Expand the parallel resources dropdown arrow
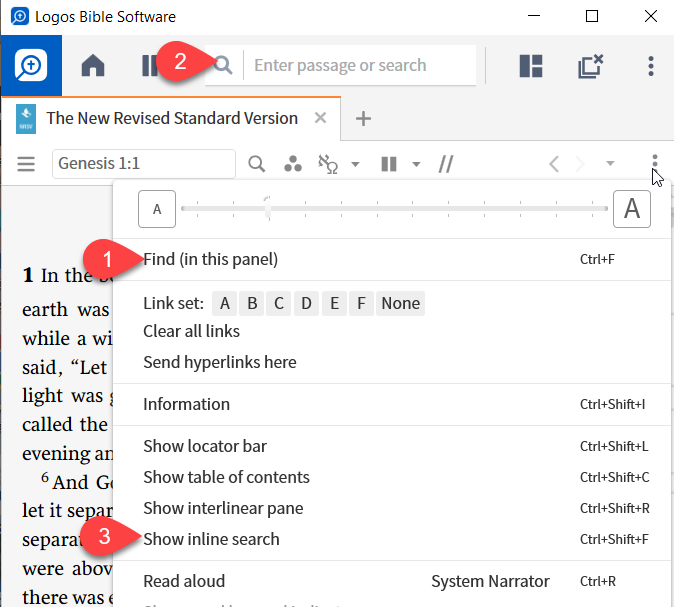The image size is (674, 607). [x=416, y=164]
